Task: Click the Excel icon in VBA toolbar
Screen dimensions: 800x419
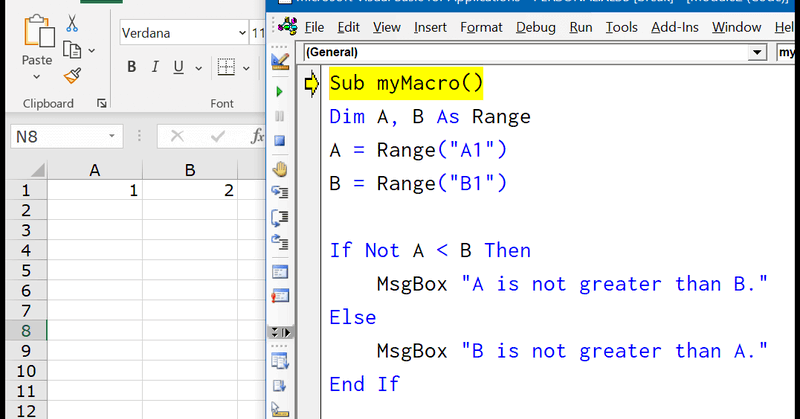Action: 288,26
